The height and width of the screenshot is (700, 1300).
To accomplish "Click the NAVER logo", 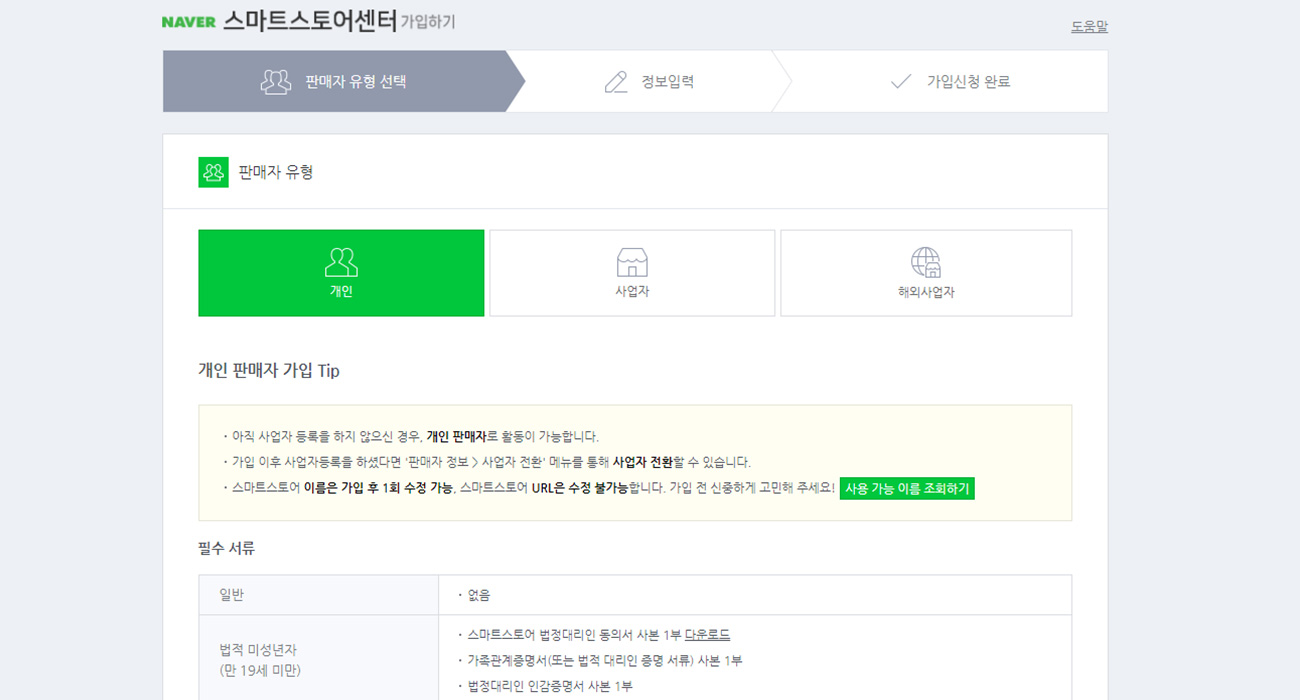I will click(x=189, y=22).
